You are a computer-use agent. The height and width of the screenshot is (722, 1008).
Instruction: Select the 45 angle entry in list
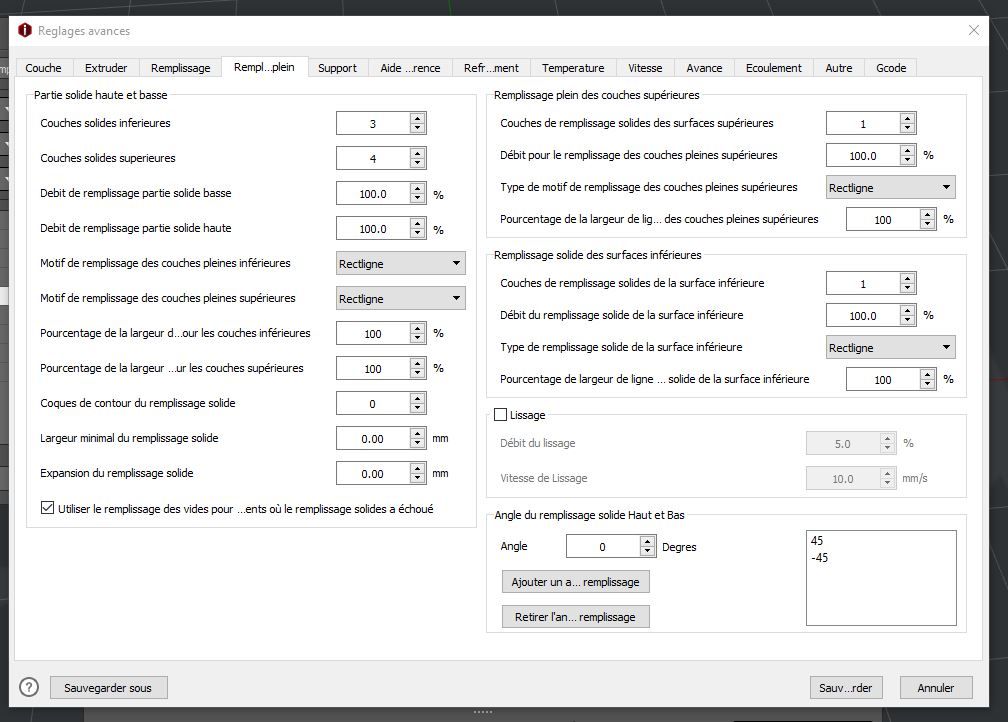tap(817, 541)
